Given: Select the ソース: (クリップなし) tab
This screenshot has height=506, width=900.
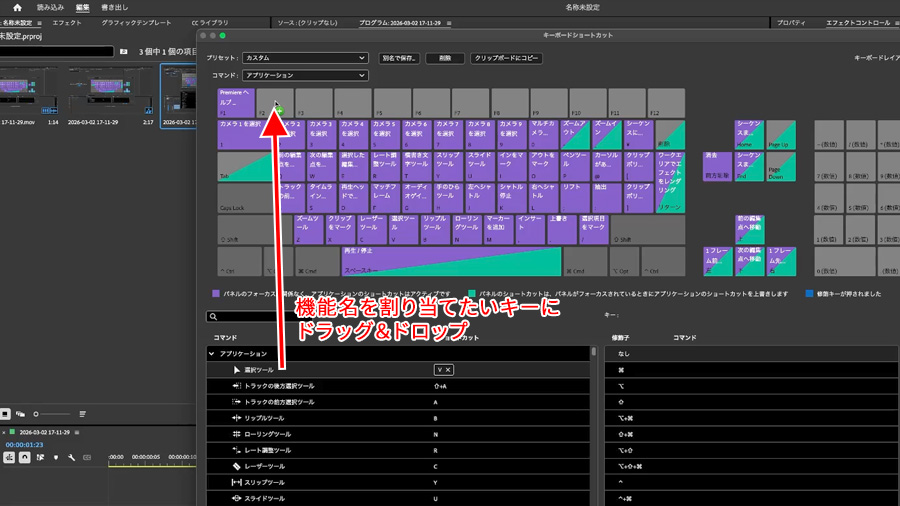Looking at the screenshot, I should tap(307, 23).
